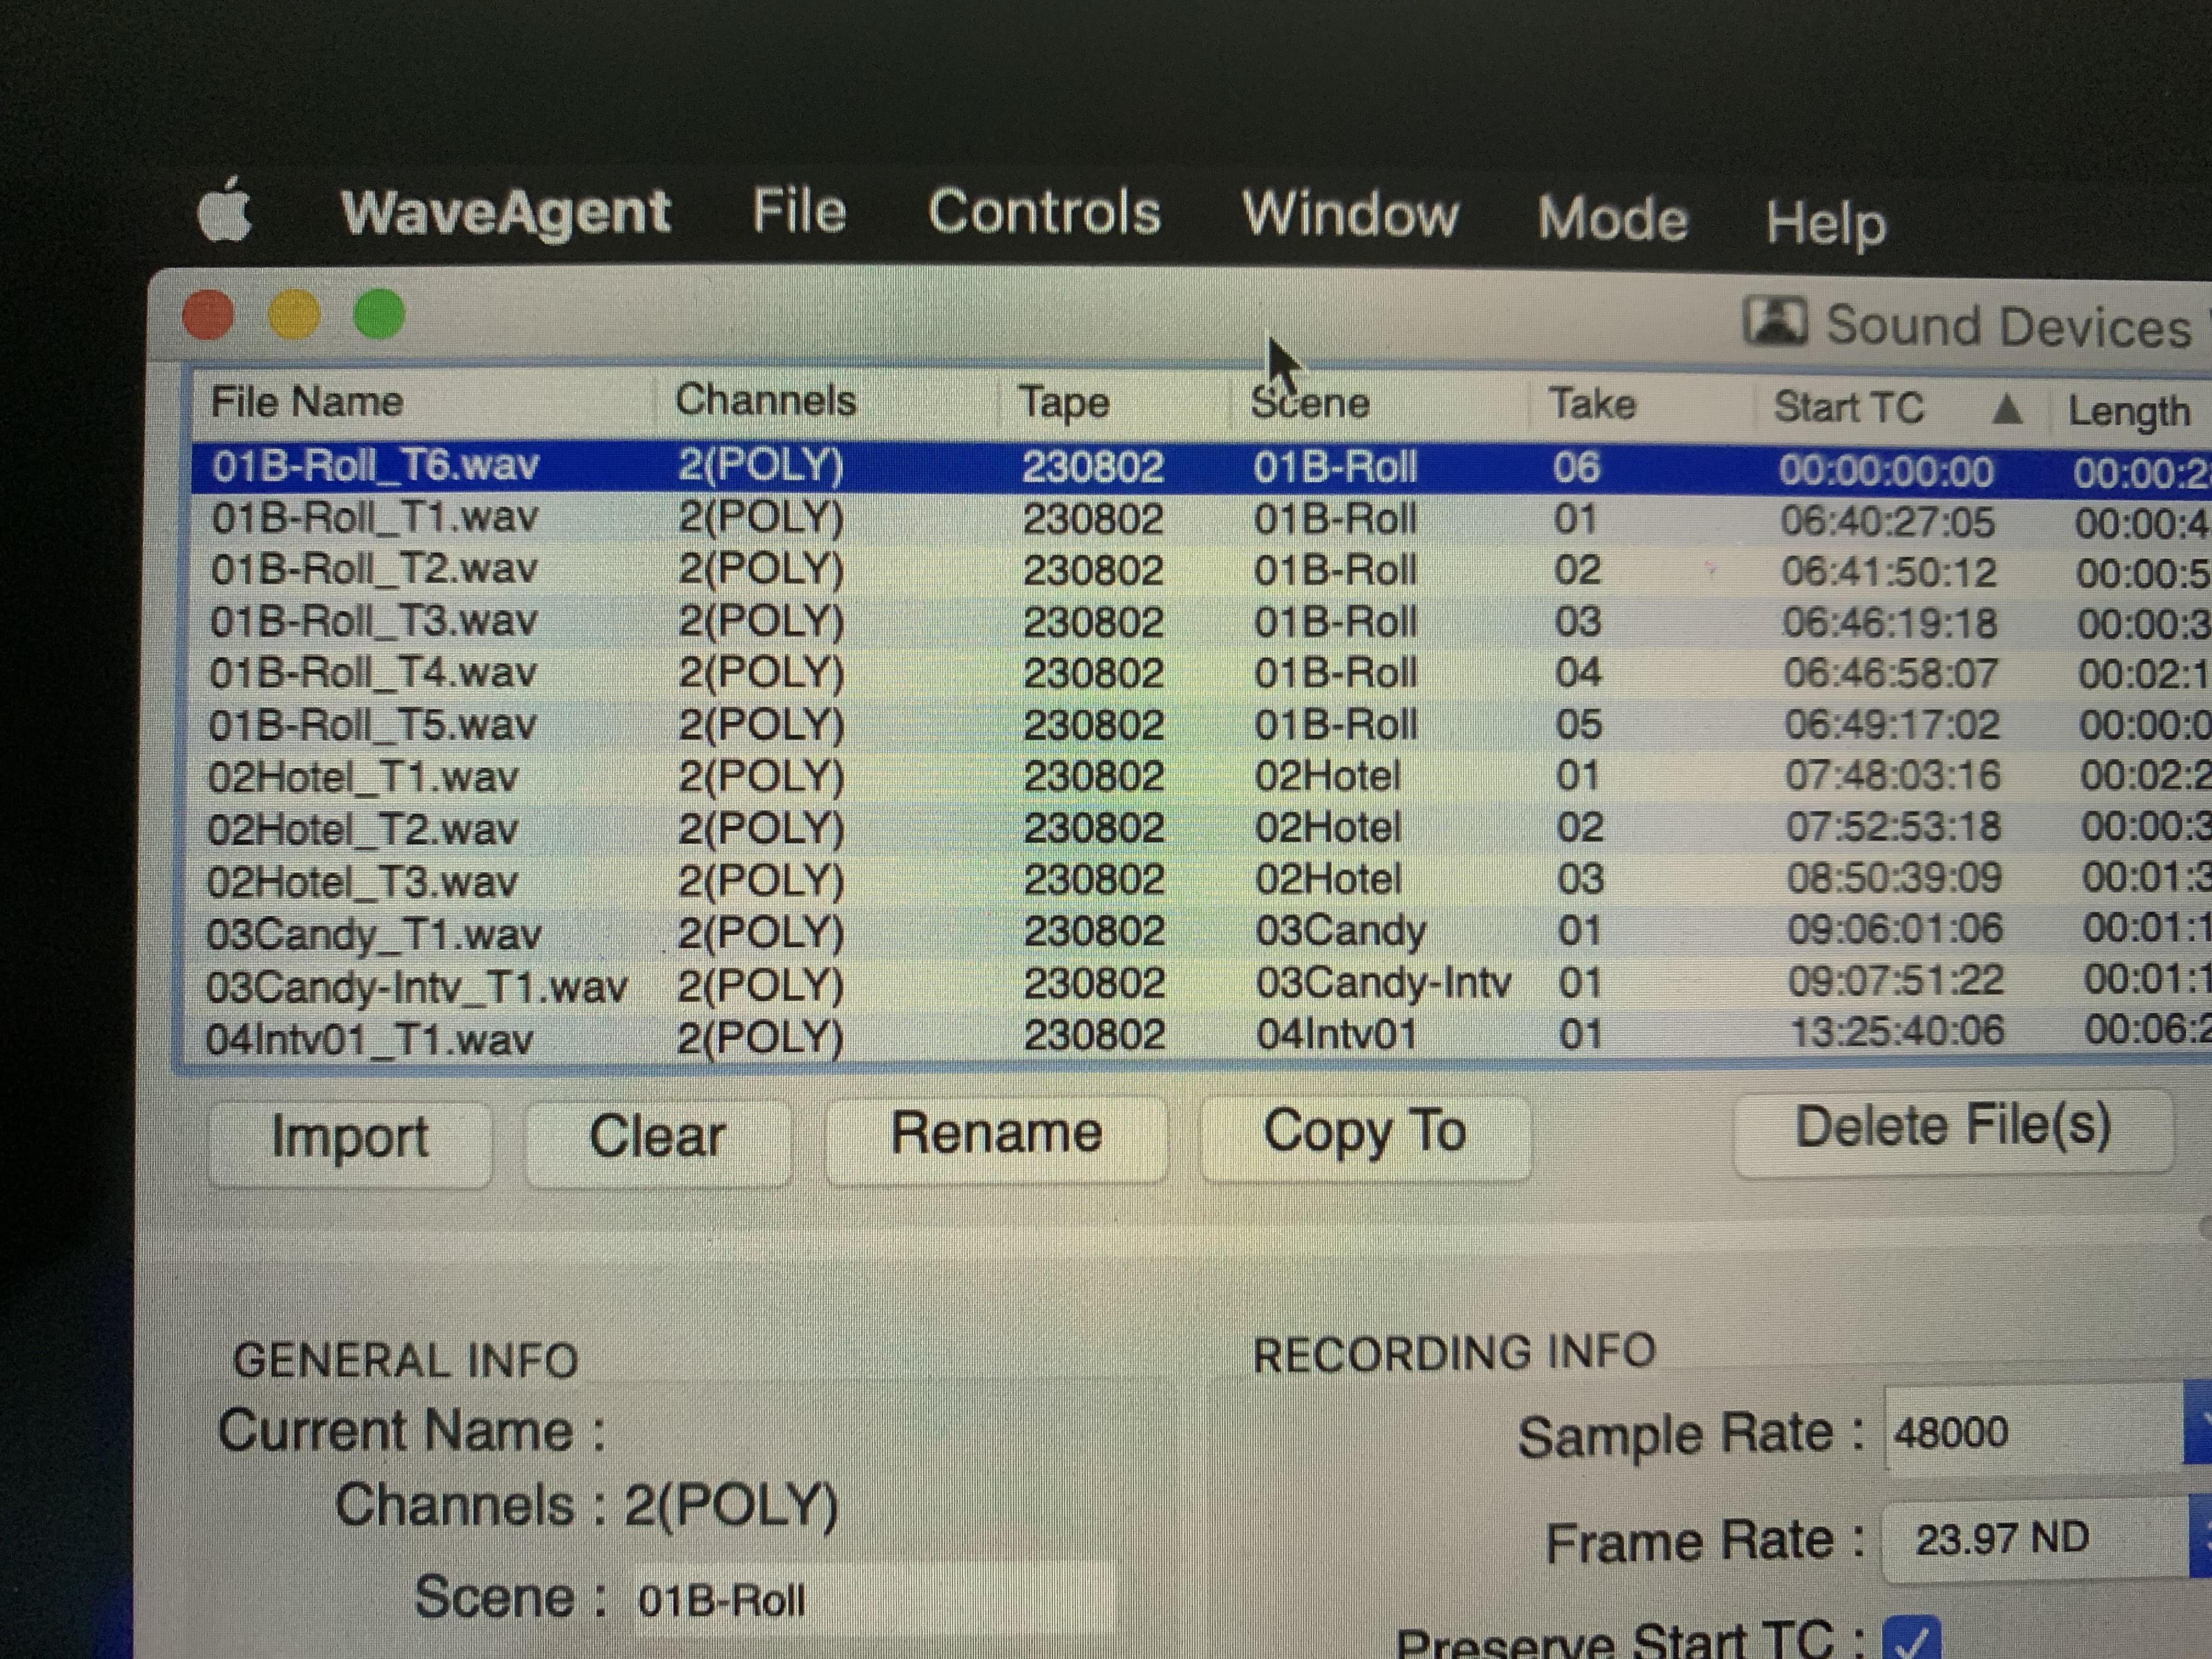2212x1659 pixels.
Task: Click Start TC 00:00:00:00 in the selected row
Action: click(x=1886, y=471)
